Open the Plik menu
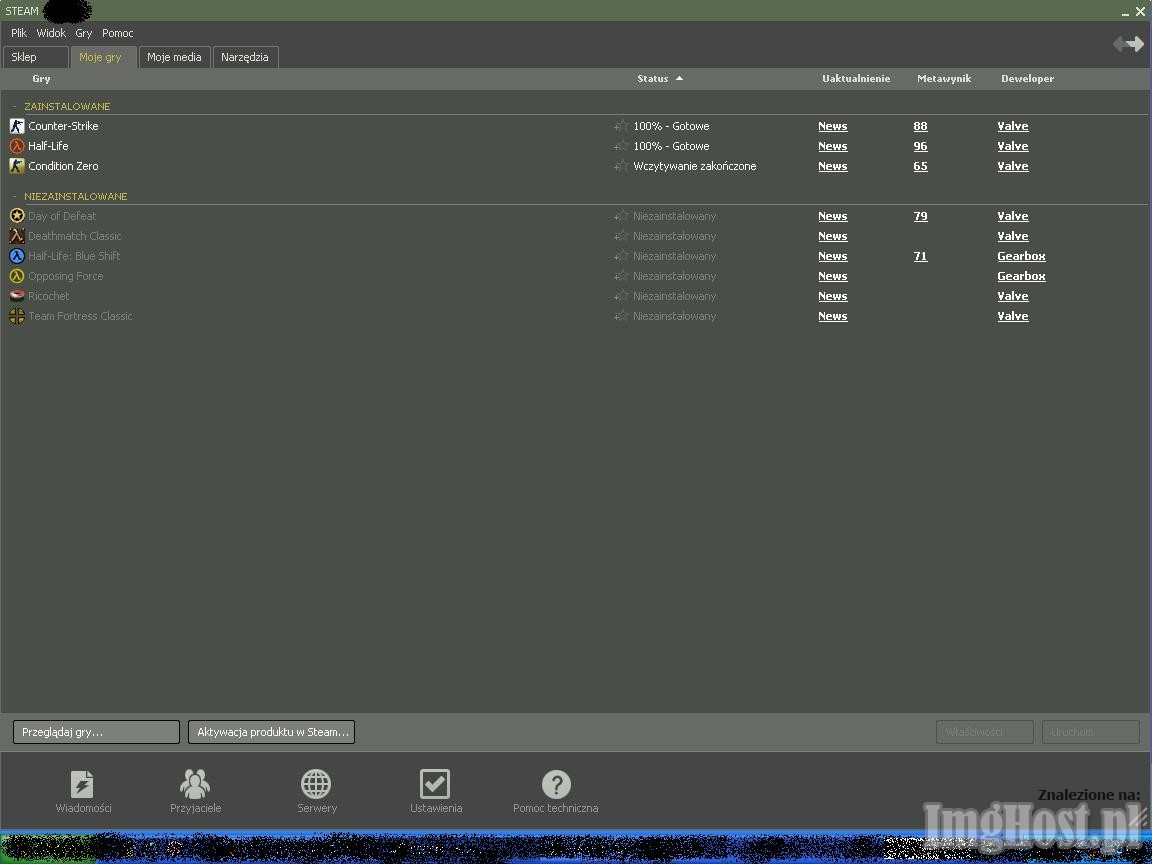This screenshot has width=1152, height=864. click(x=19, y=33)
